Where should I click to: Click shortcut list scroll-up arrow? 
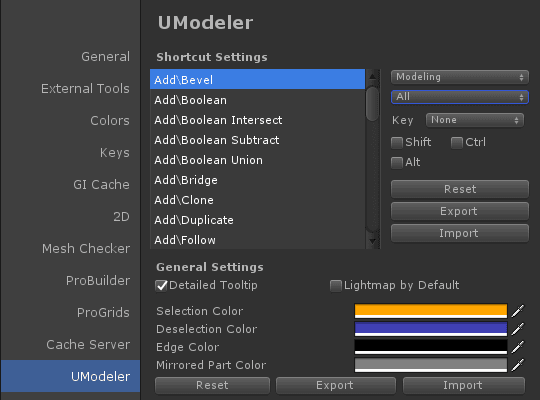point(372,76)
